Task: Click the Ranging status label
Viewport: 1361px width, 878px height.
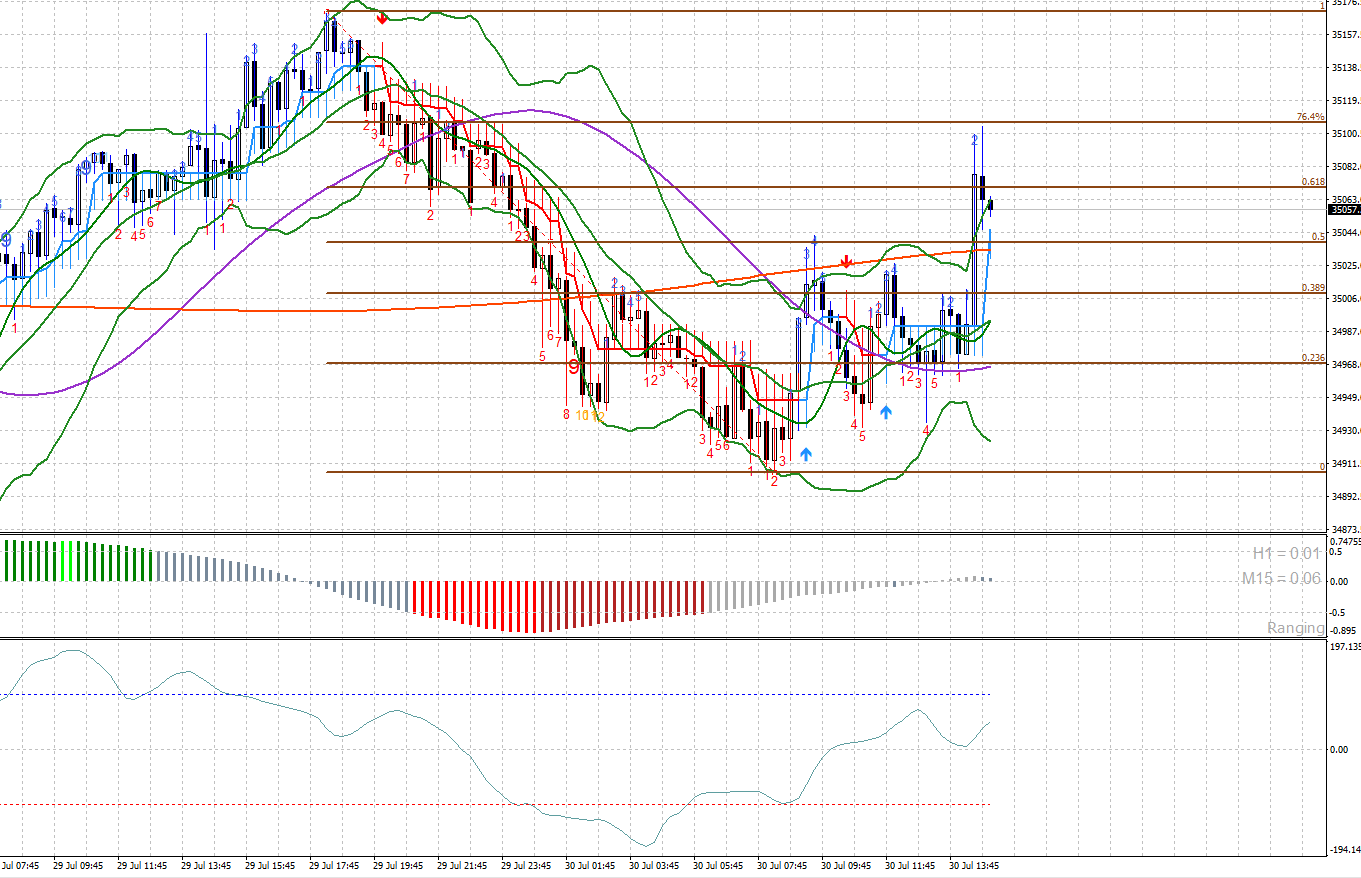Action: (1297, 628)
